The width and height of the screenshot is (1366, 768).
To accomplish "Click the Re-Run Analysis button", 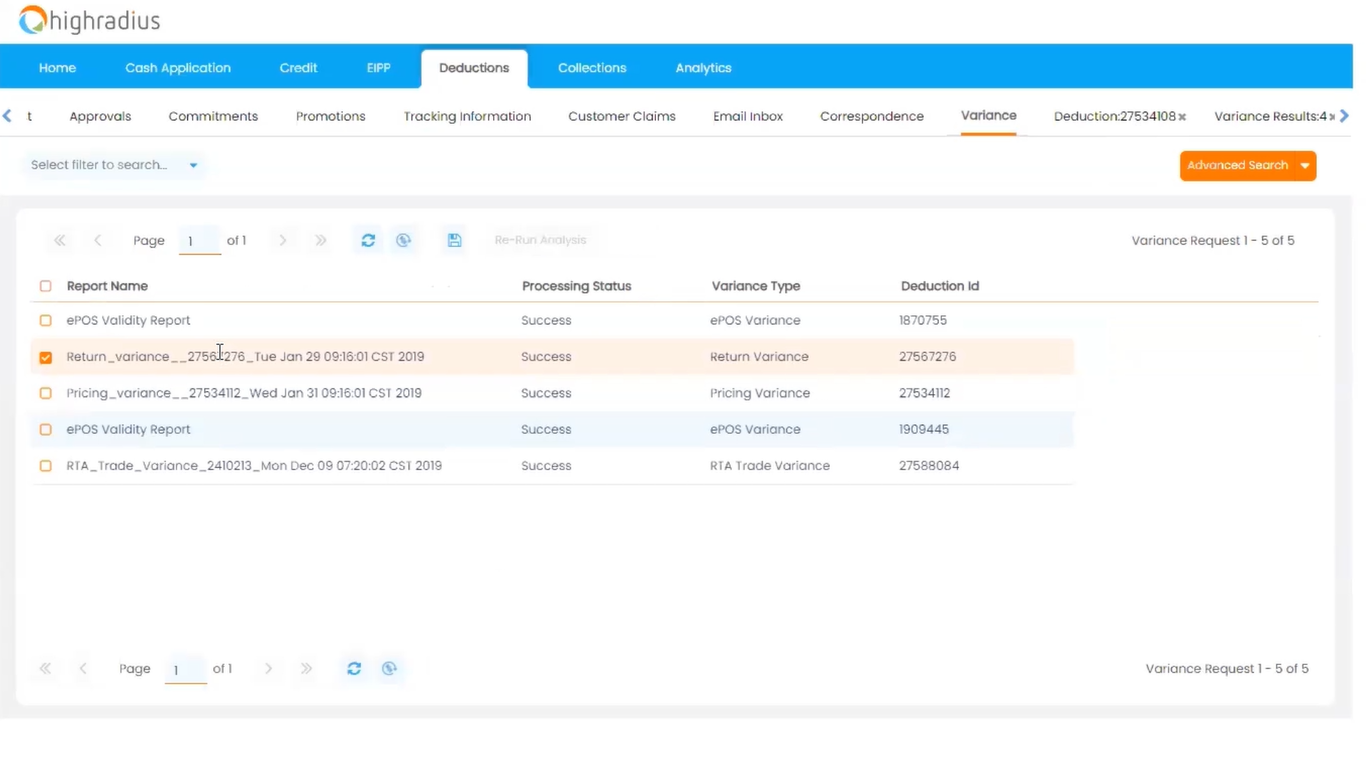I will coord(540,240).
